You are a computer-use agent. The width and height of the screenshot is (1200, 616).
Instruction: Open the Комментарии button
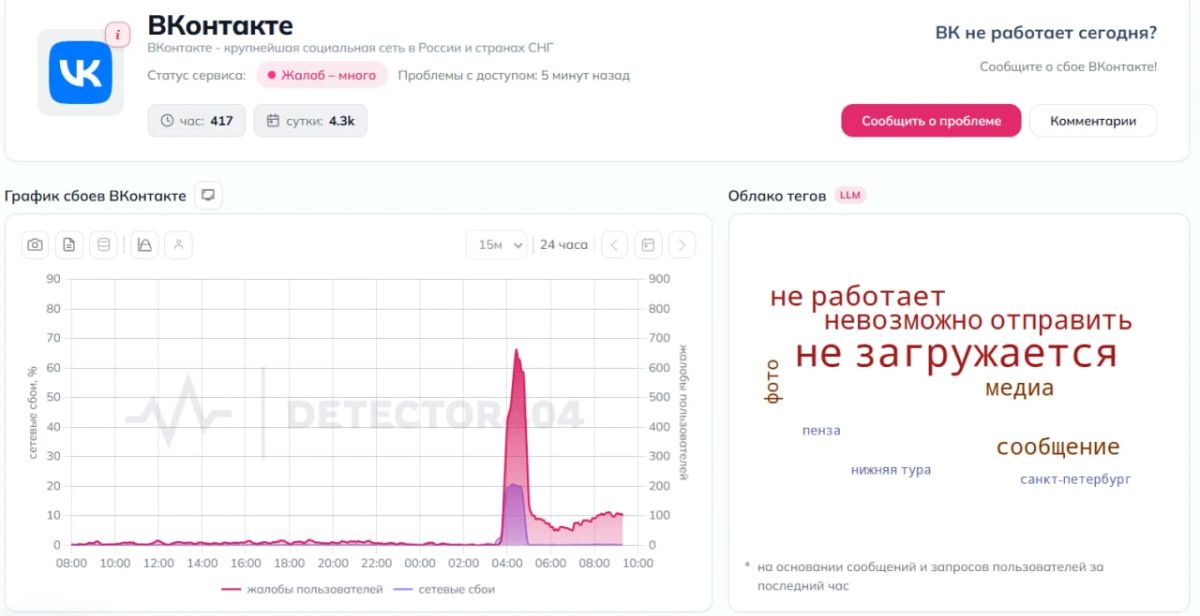[x=1093, y=121]
